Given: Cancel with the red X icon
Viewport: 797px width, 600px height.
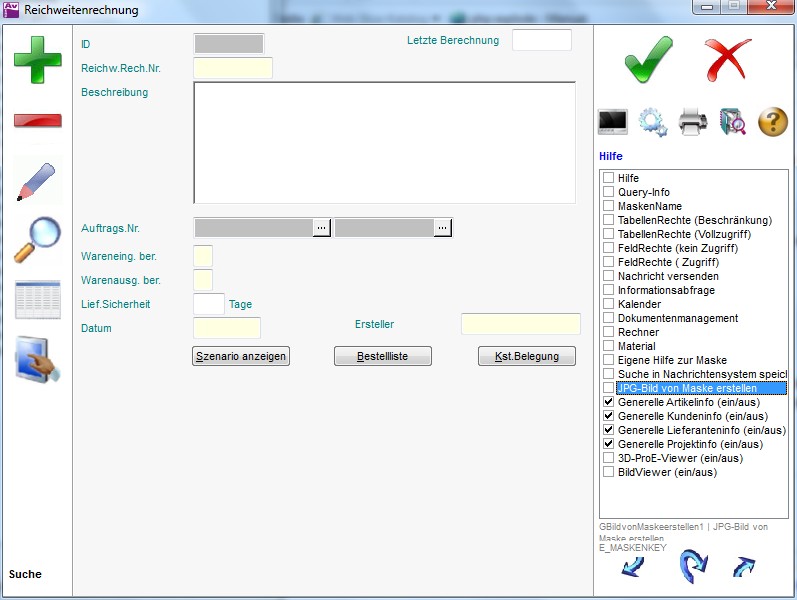Looking at the screenshot, I should point(727,59).
